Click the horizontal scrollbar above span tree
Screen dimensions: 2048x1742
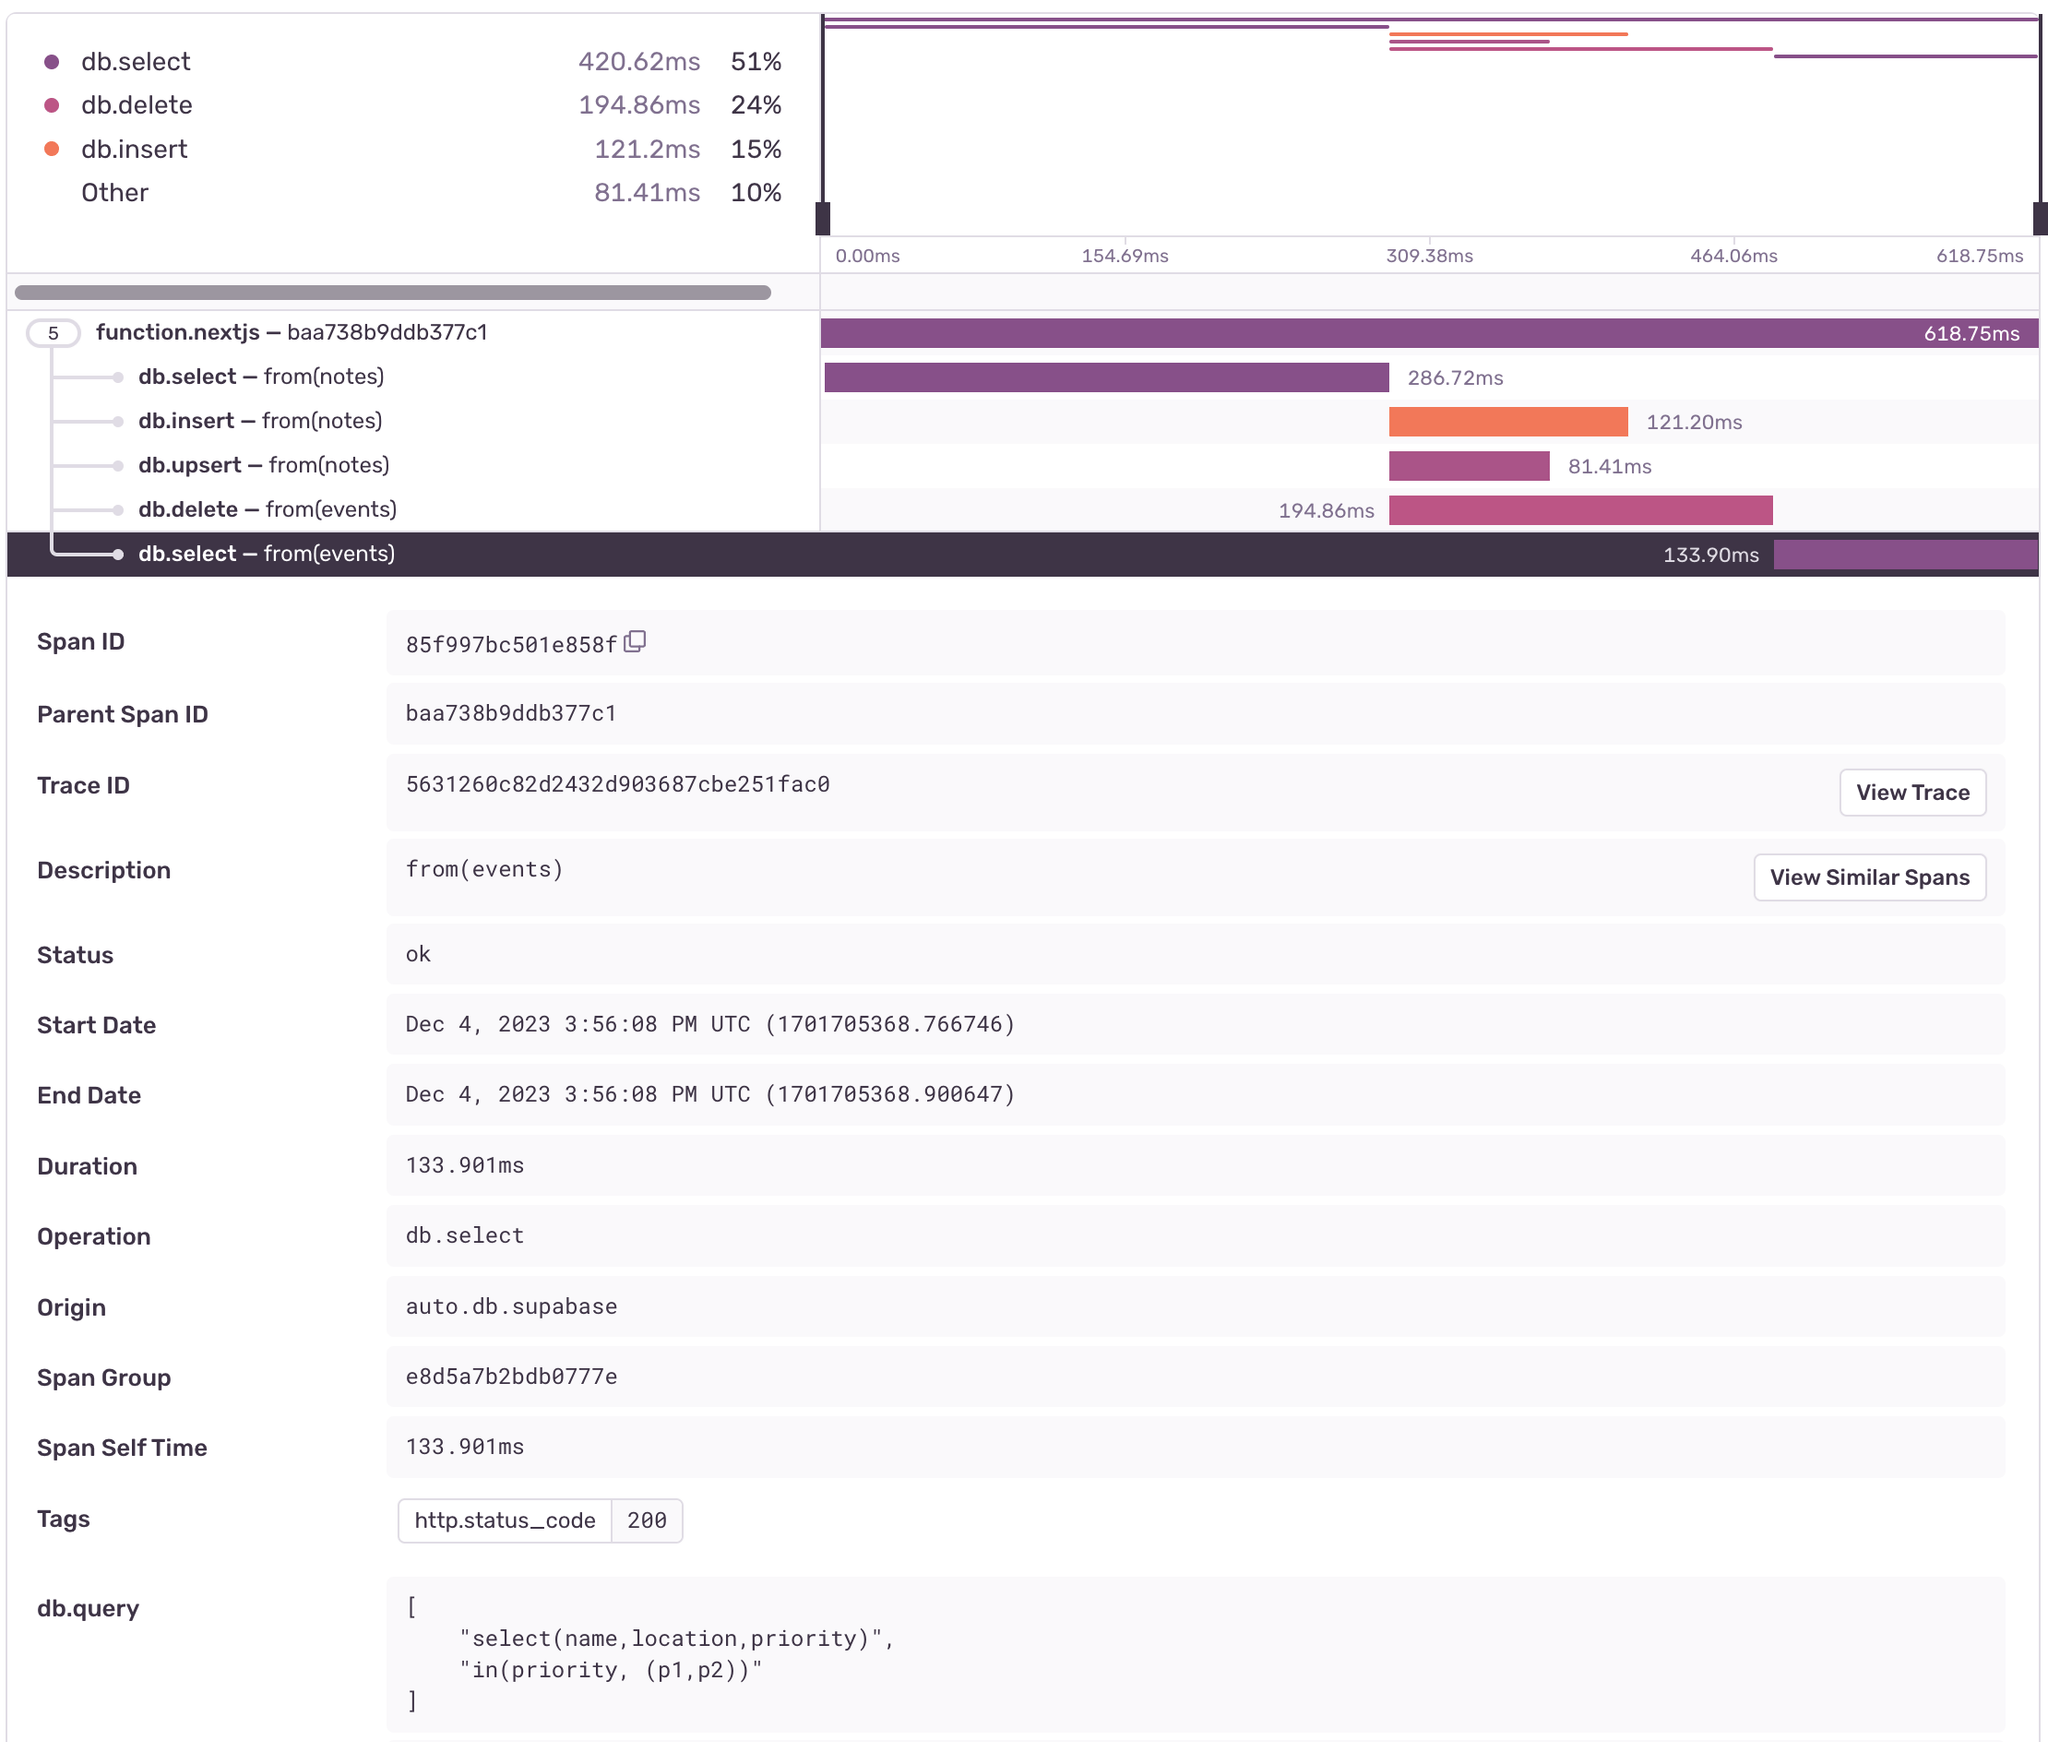pos(392,293)
